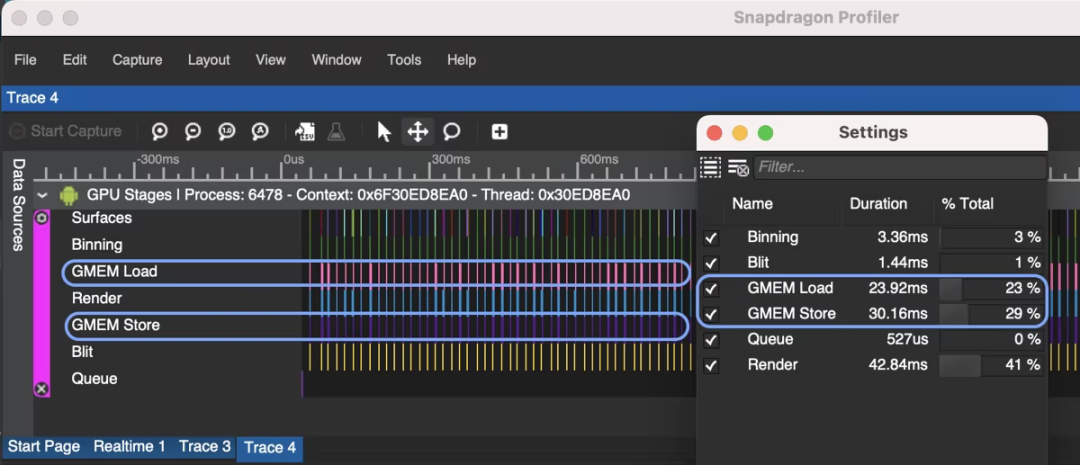Open the View menu

point(271,60)
